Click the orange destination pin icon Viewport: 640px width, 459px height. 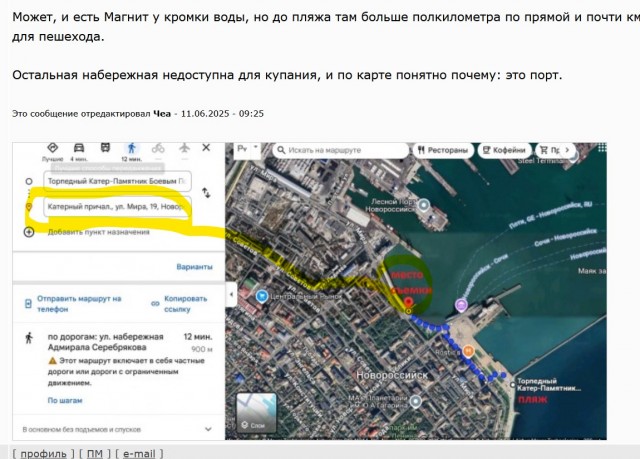[x=29, y=207]
